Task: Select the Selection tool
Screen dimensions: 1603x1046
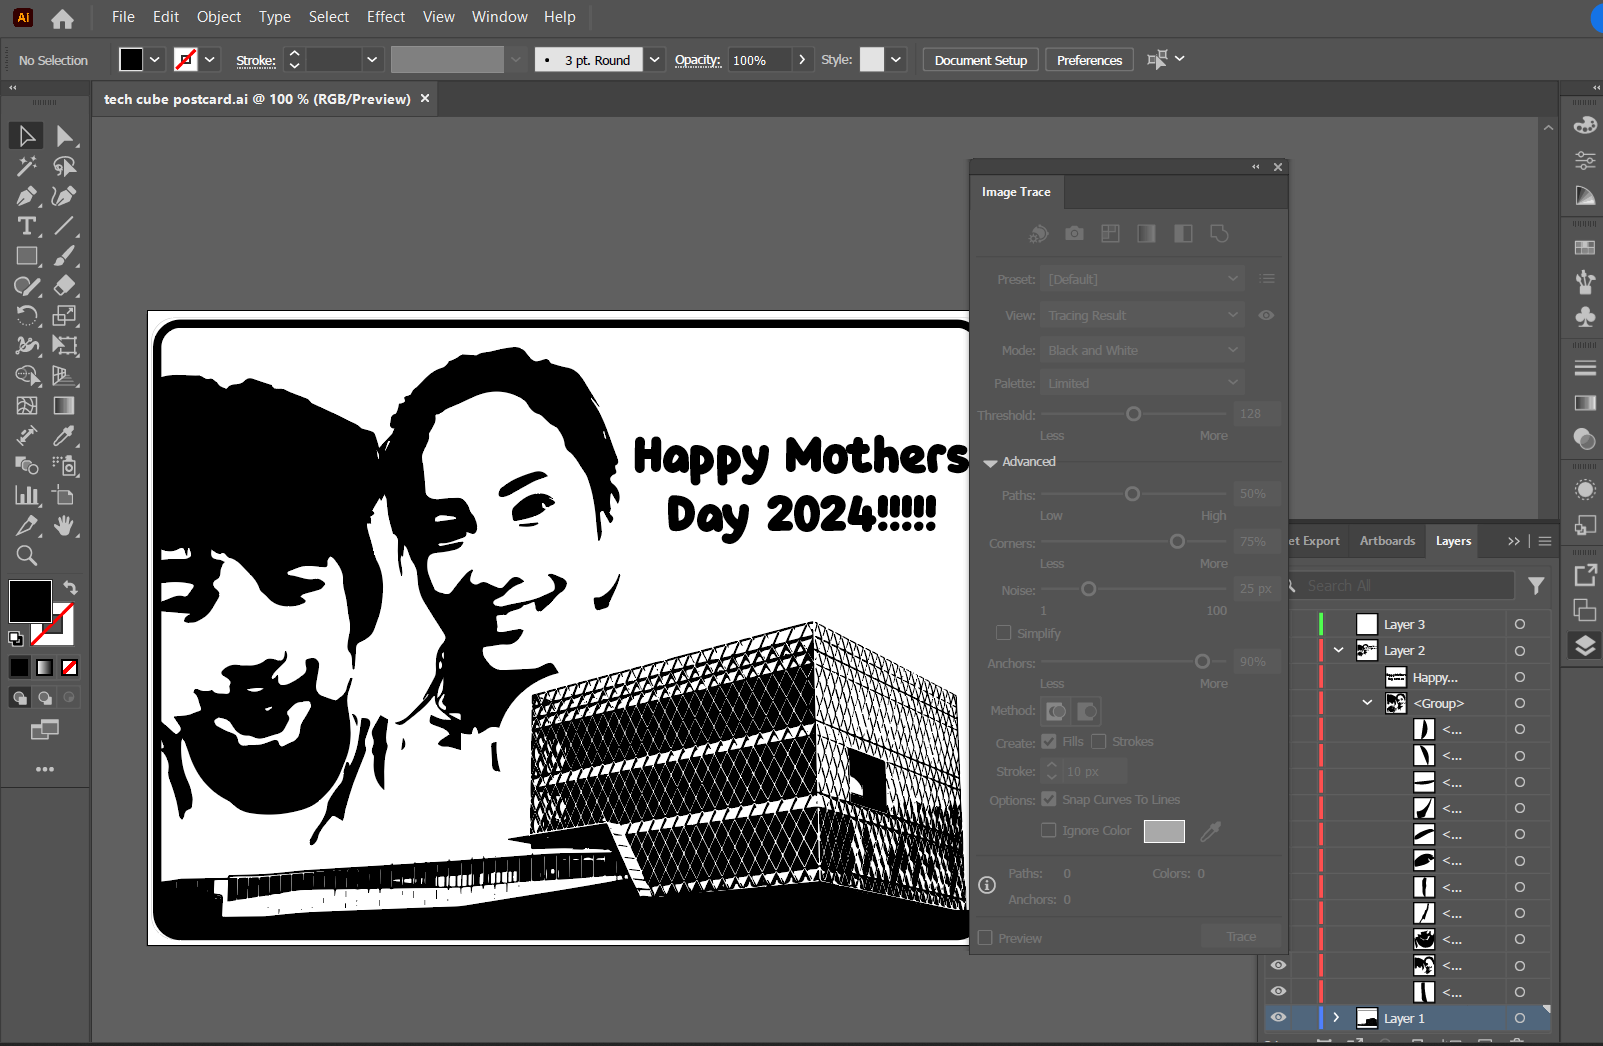Action: [x=27, y=135]
